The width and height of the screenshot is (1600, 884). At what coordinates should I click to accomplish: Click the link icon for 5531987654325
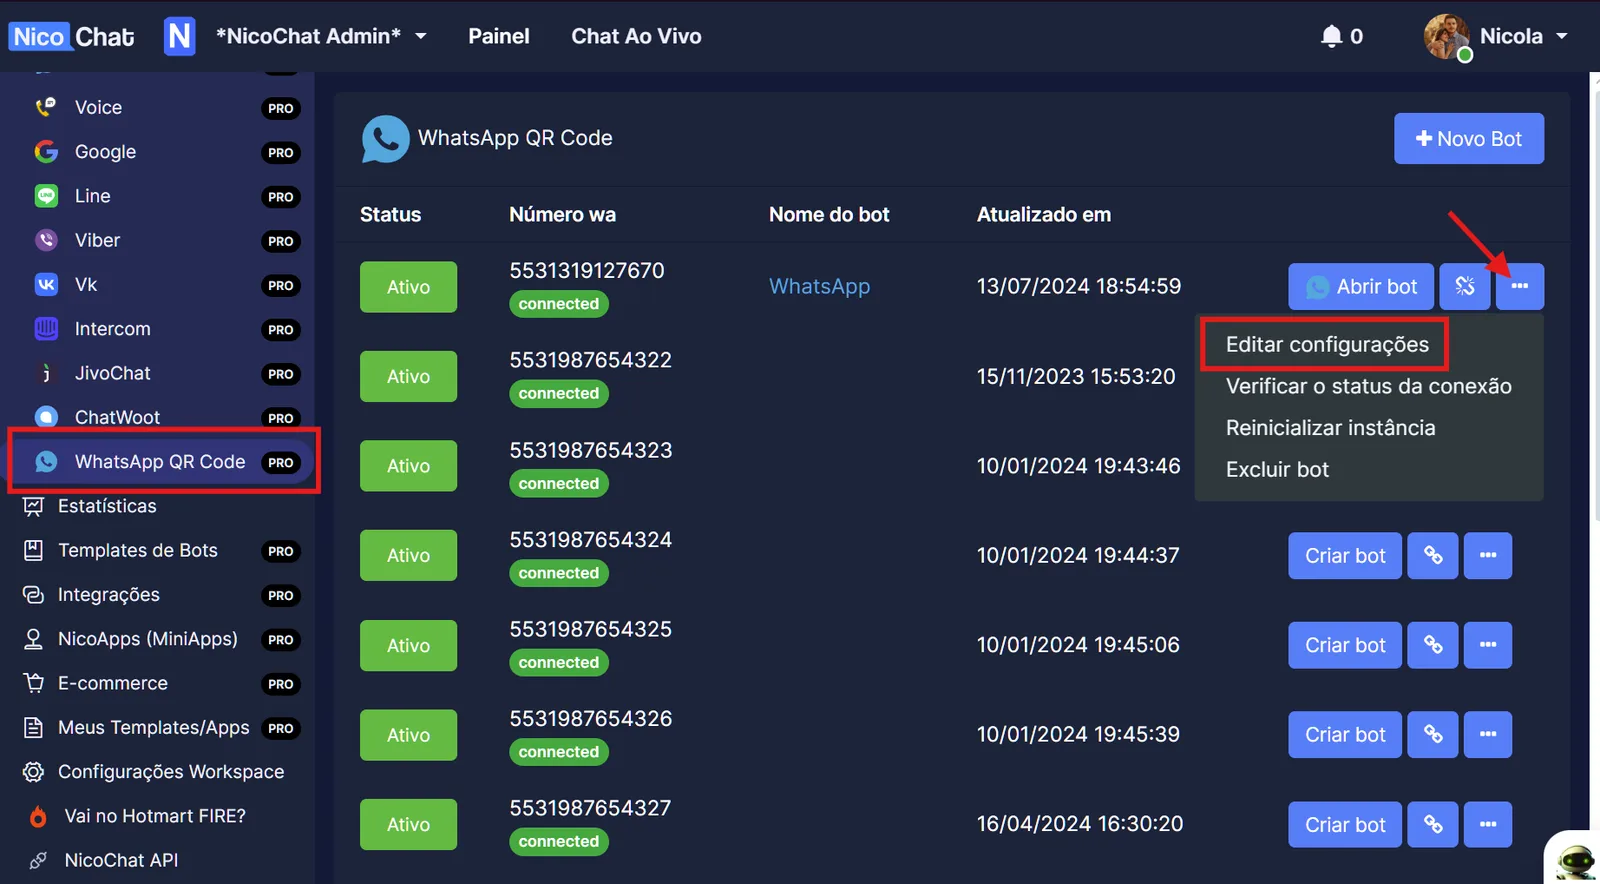pos(1433,645)
